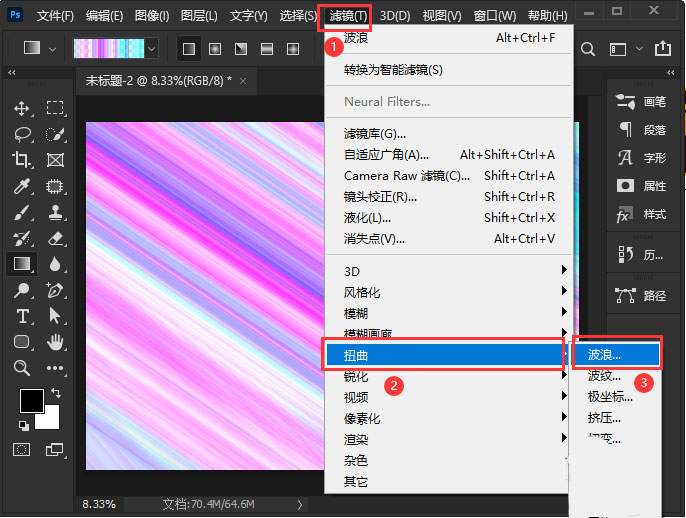The width and height of the screenshot is (686, 518).
Task: Select the Move tool
Action: pos(21,108)
